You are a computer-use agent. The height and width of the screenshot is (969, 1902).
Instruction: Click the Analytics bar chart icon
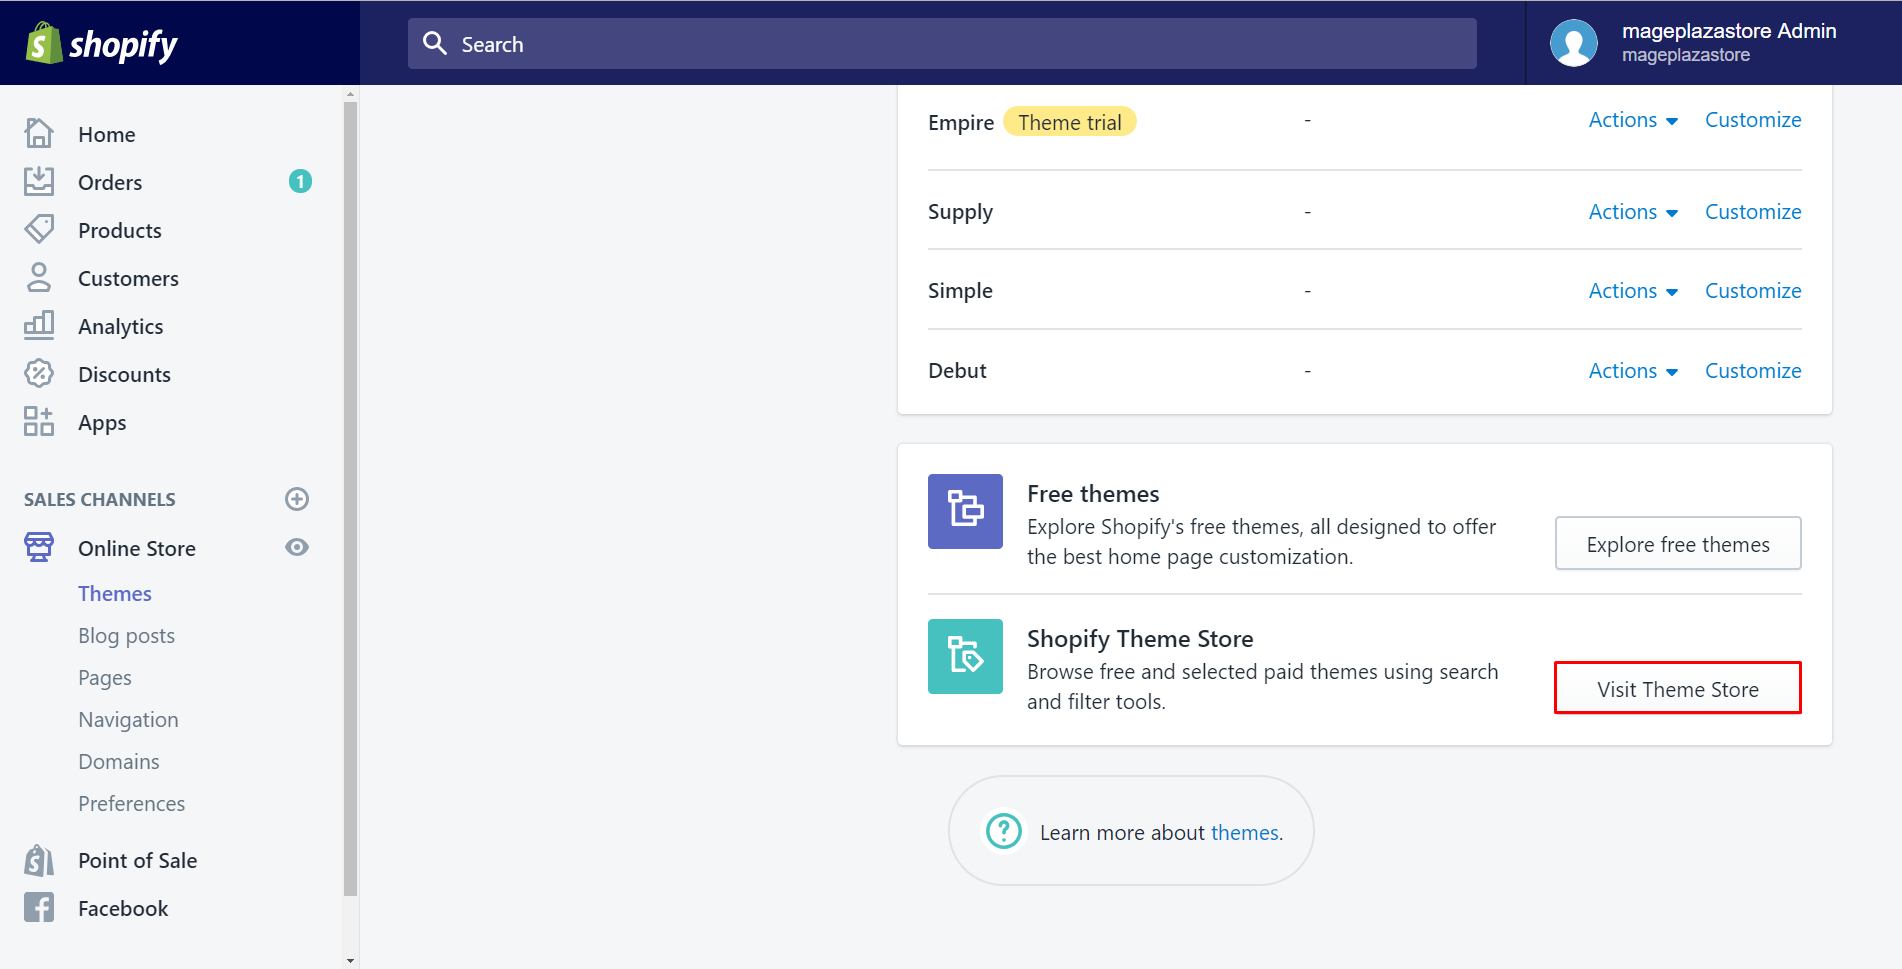click(39, 325)
